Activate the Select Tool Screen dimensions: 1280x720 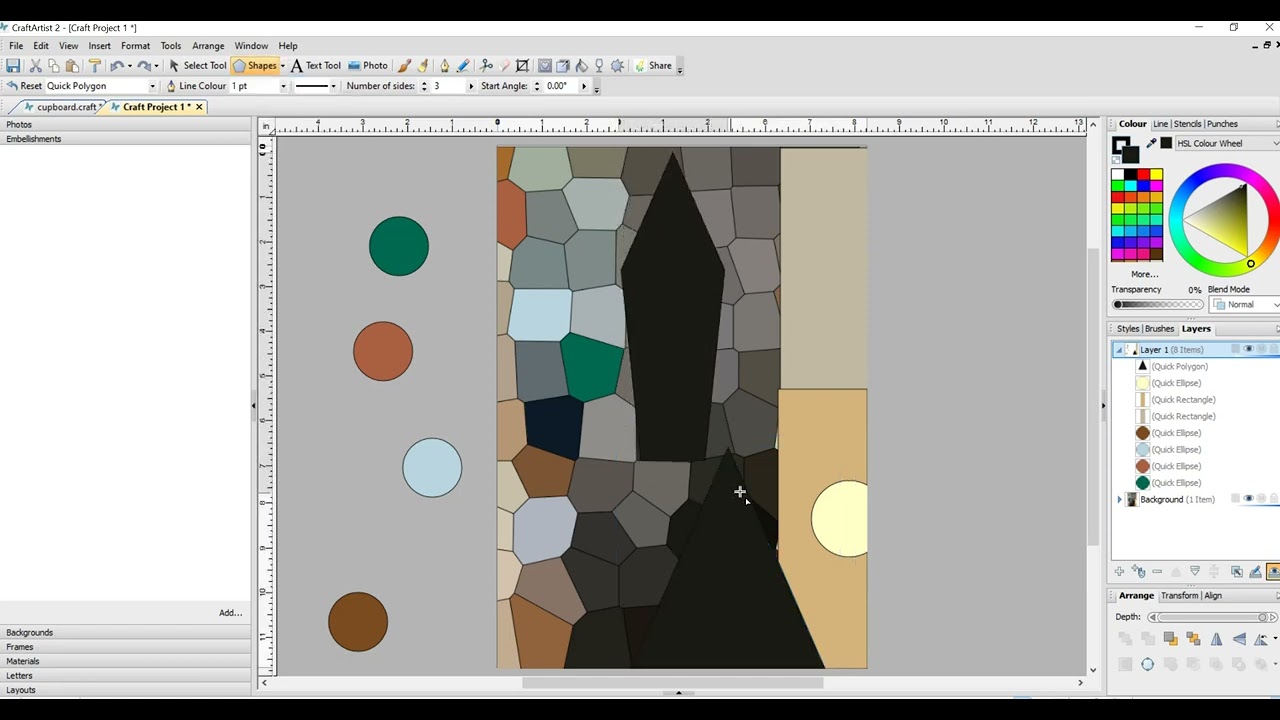click(x=197, y=66)
